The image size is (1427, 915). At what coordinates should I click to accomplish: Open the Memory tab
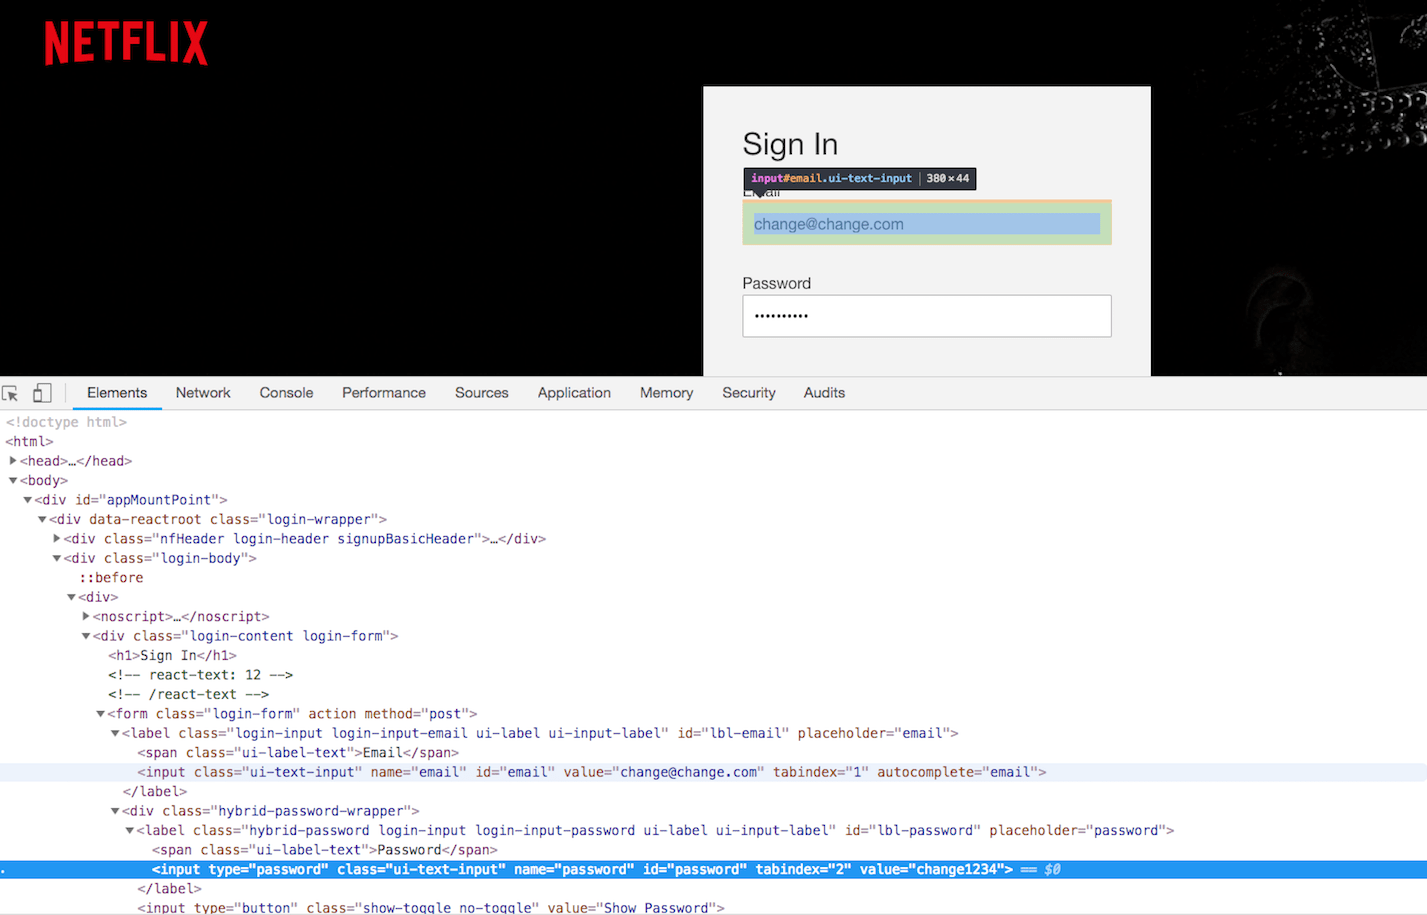click(x=666, y=393)
